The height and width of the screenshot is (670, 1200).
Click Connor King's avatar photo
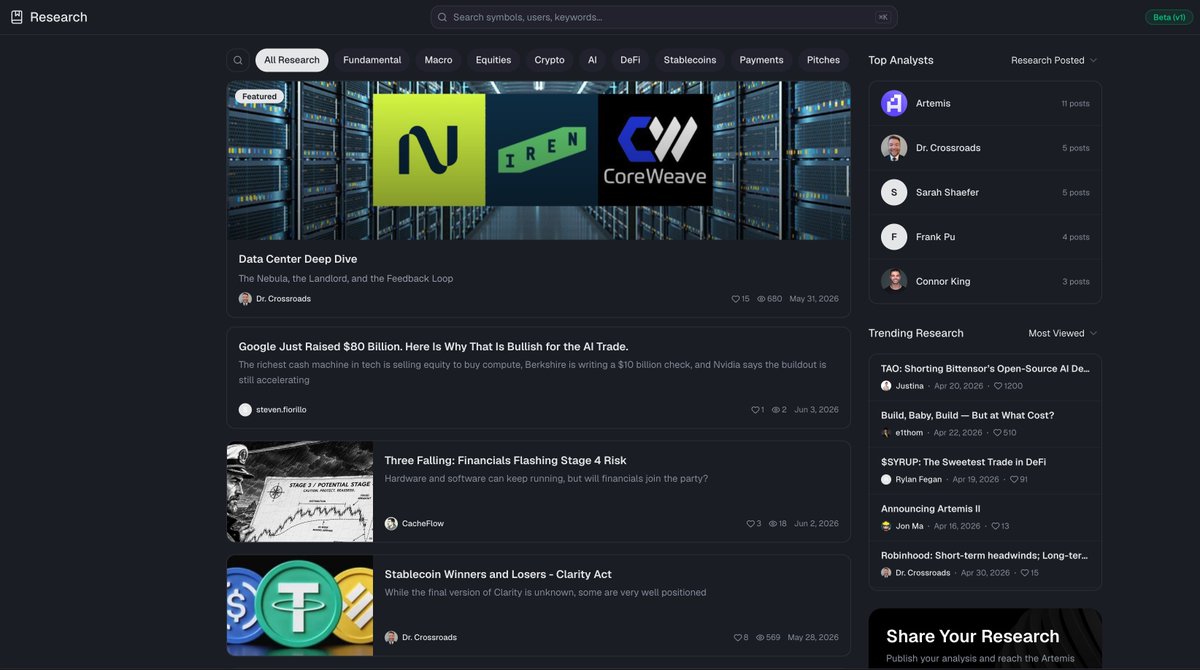[x=894, y=281]
